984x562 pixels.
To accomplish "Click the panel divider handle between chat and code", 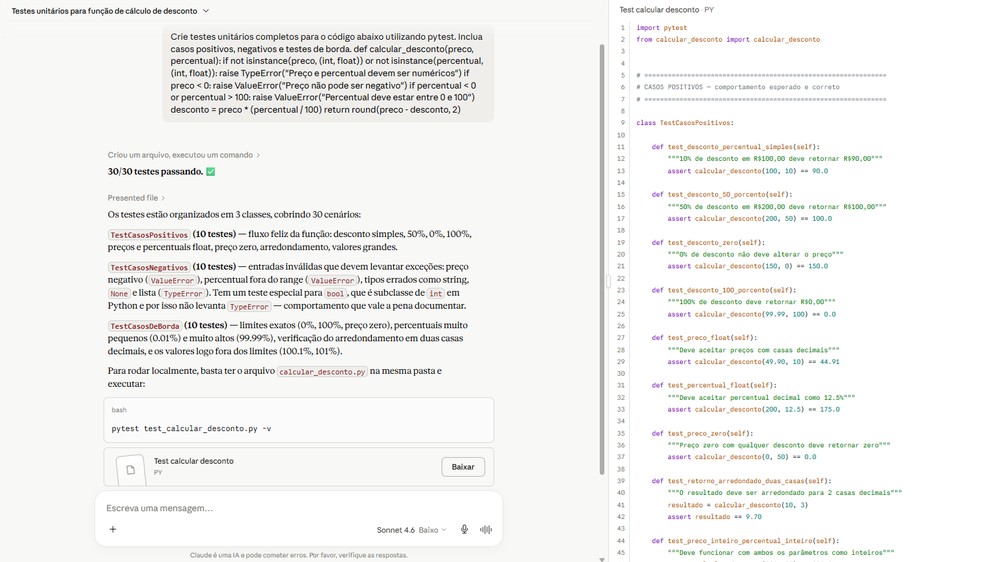I will pyautogui.click(x=608, y=281).
